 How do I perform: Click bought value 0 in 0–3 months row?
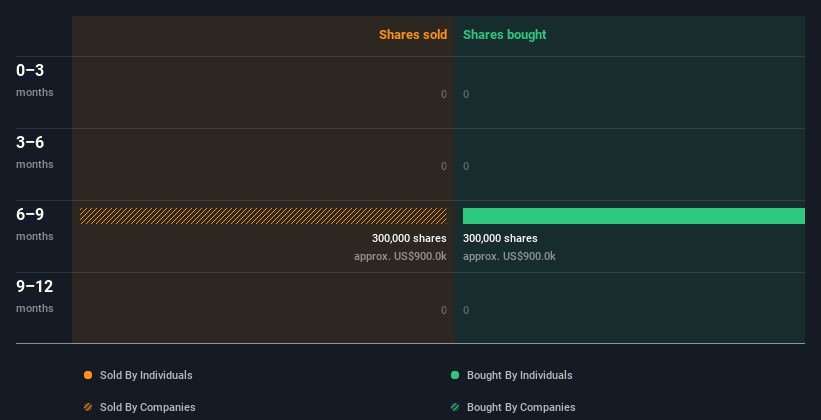click(x=466, y=94)
